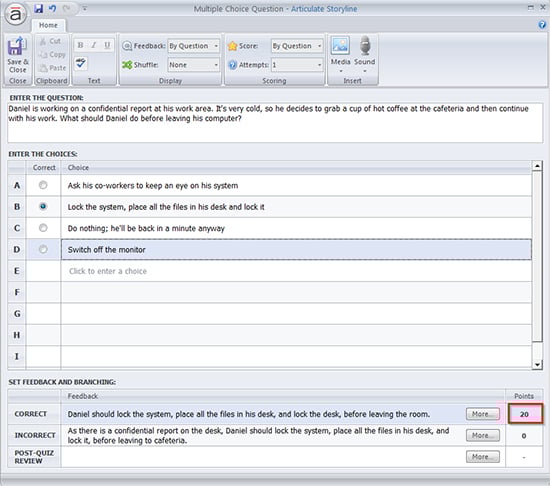This screenshot has height=486, width=550.
Task: Paste from the clipboard
Action: point(52,68)
